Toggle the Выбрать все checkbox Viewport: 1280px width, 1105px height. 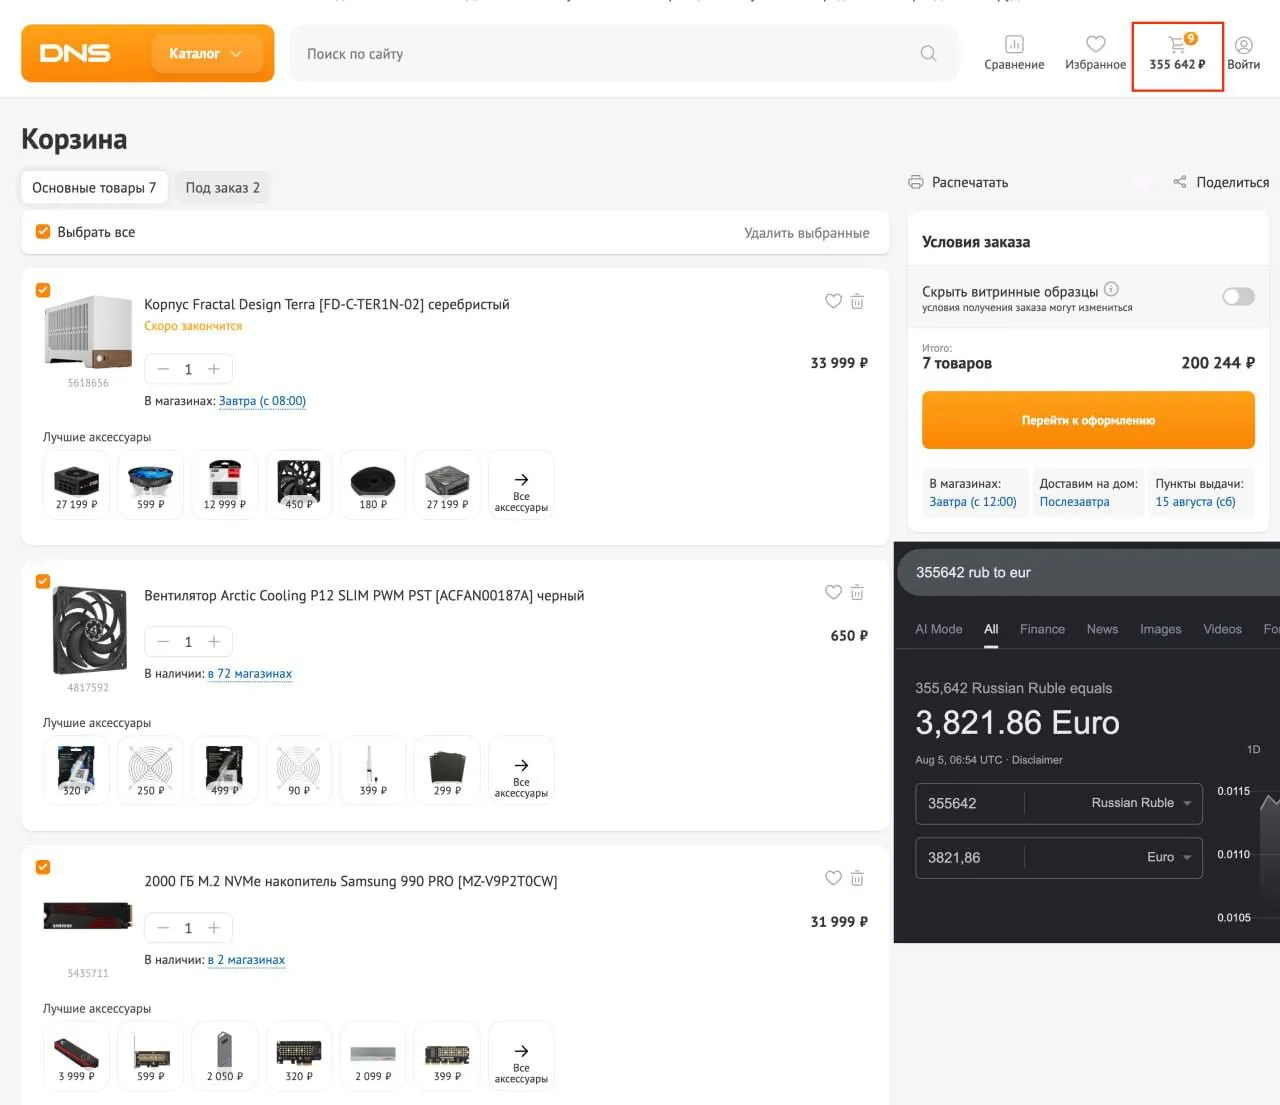pyautogui.click(x=43, y=232)
